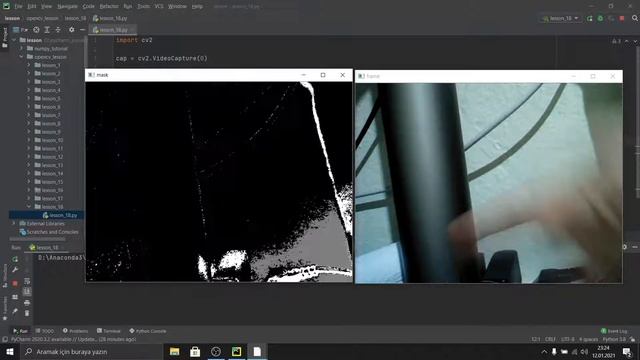The image size is (640, 360).
Task: Start debugging with the green bug icon
Action: (x=600, y=18)
